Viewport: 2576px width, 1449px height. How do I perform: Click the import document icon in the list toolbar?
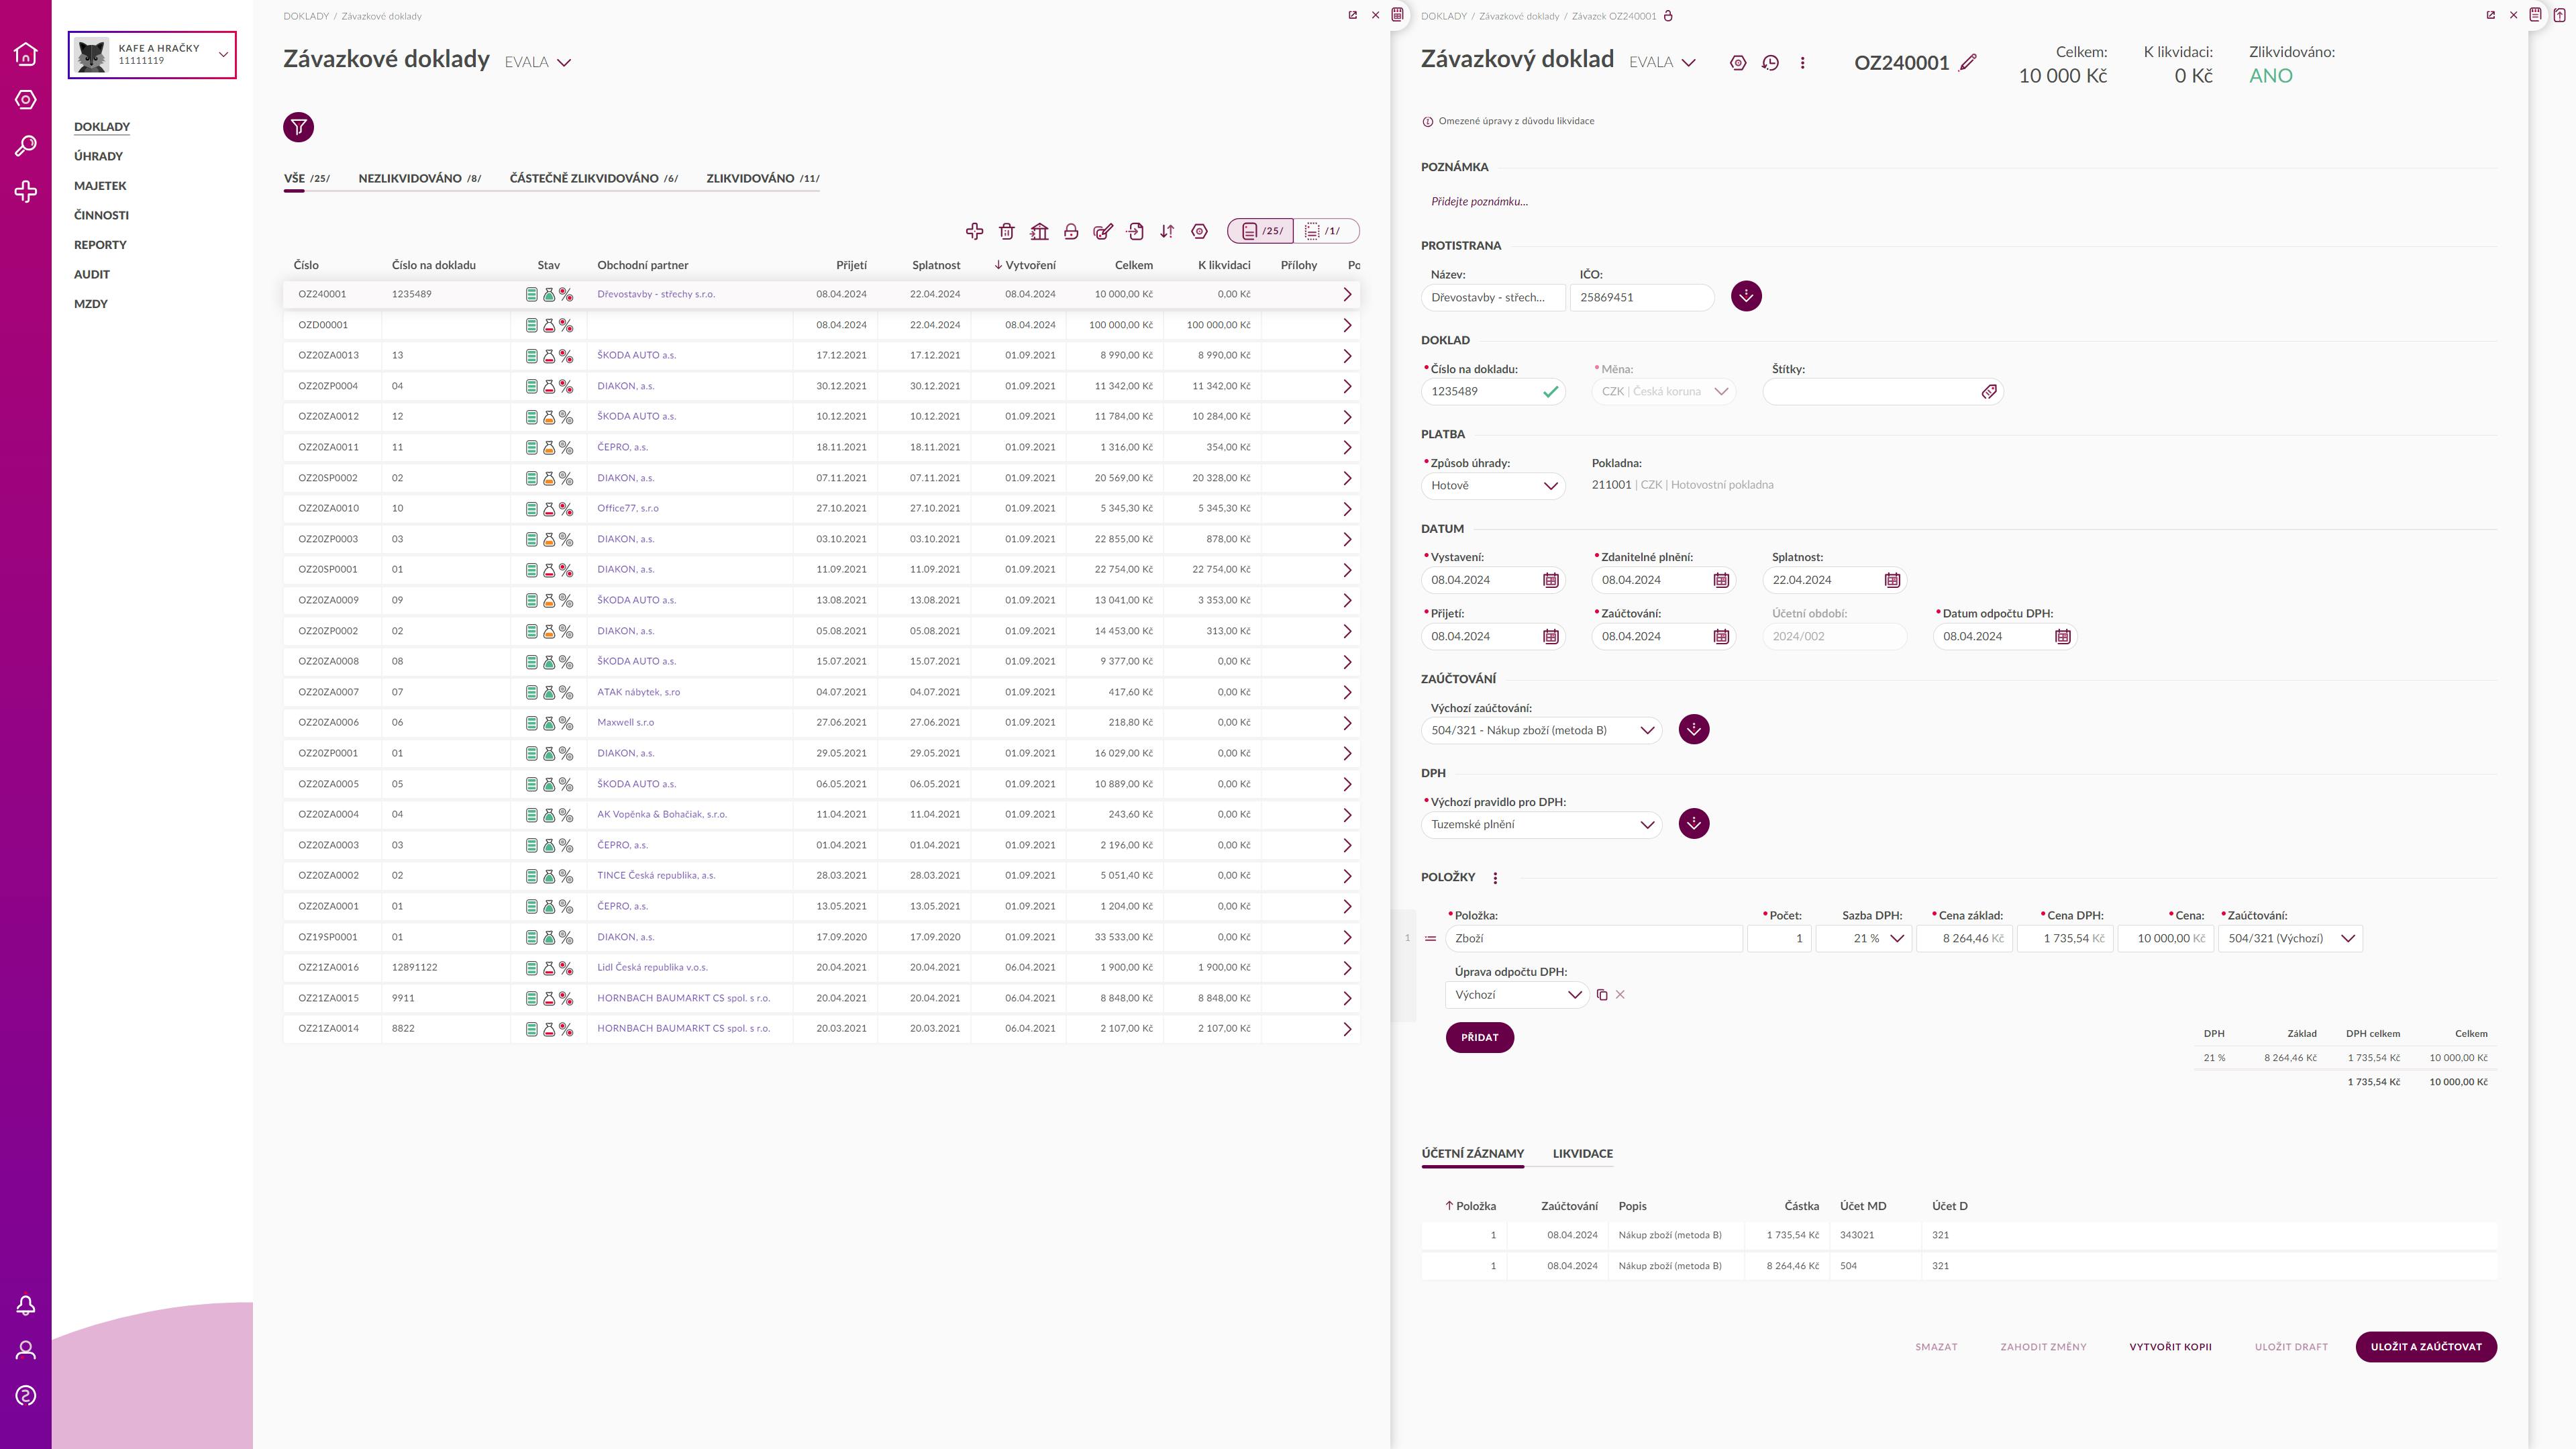pyautogui.click(x=1135, y=232)
